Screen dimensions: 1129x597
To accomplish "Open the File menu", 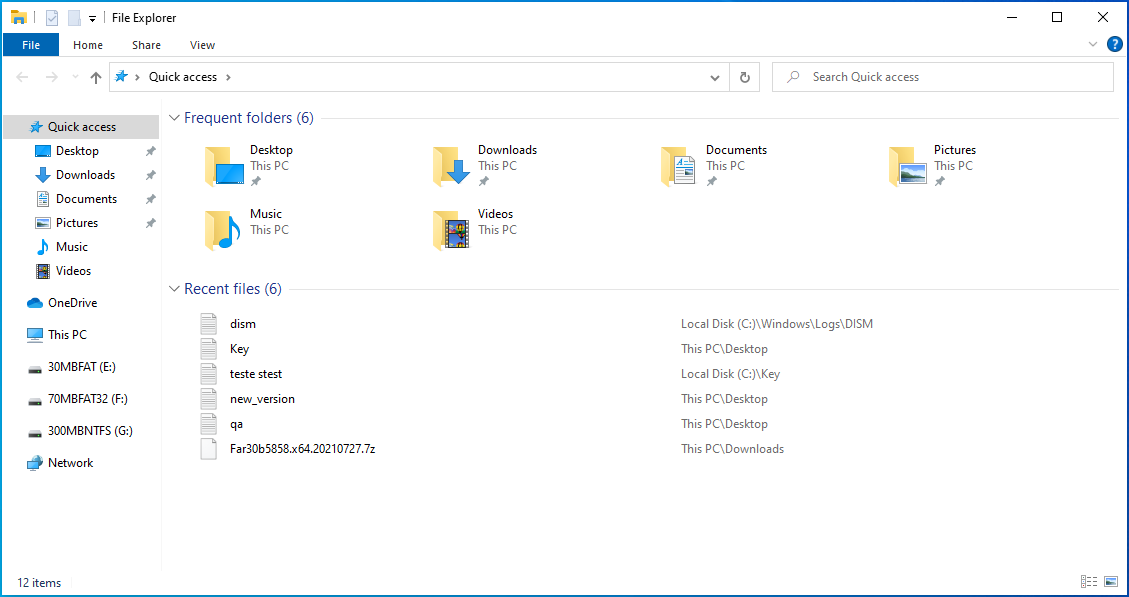I will click(31, 45).
